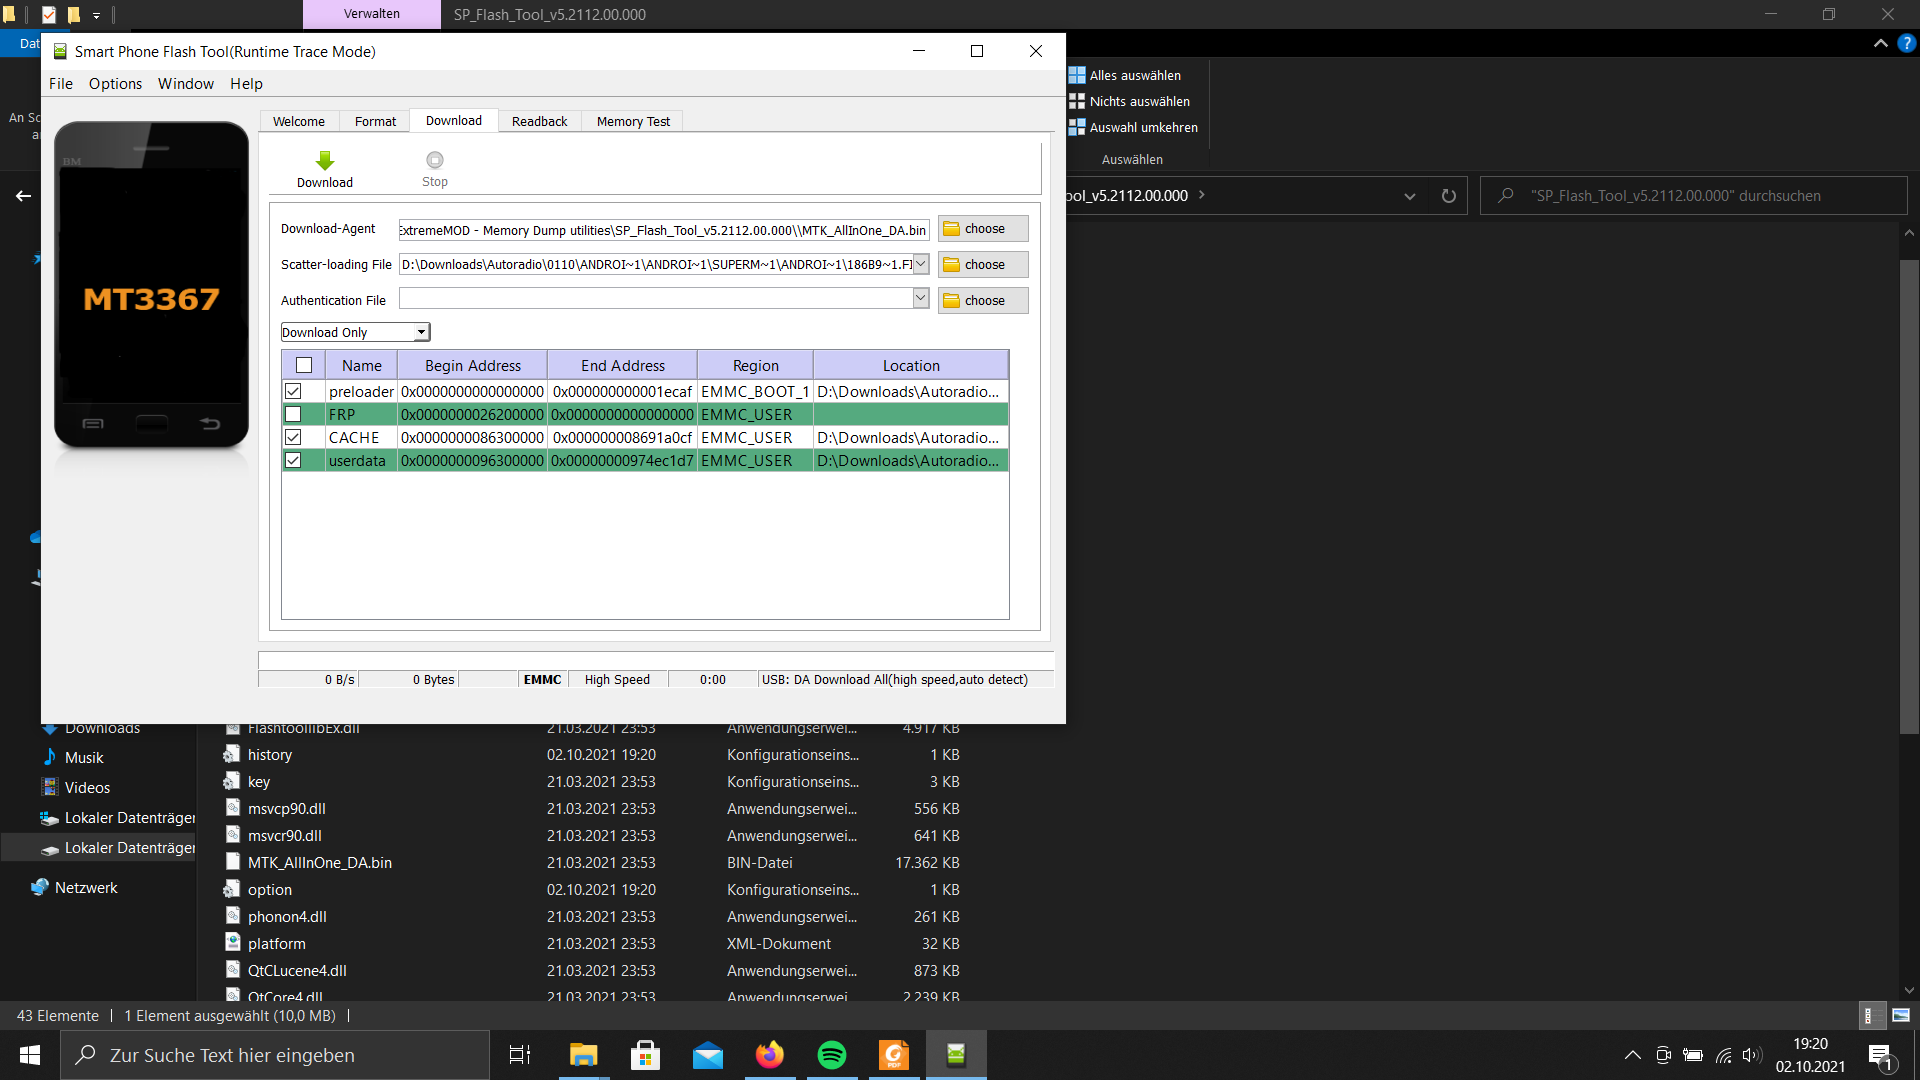Viewport: 1920px width, 1080px height.
Task: Click choose folder icon for Download-Agent
Action: click(x=952, y=229)
